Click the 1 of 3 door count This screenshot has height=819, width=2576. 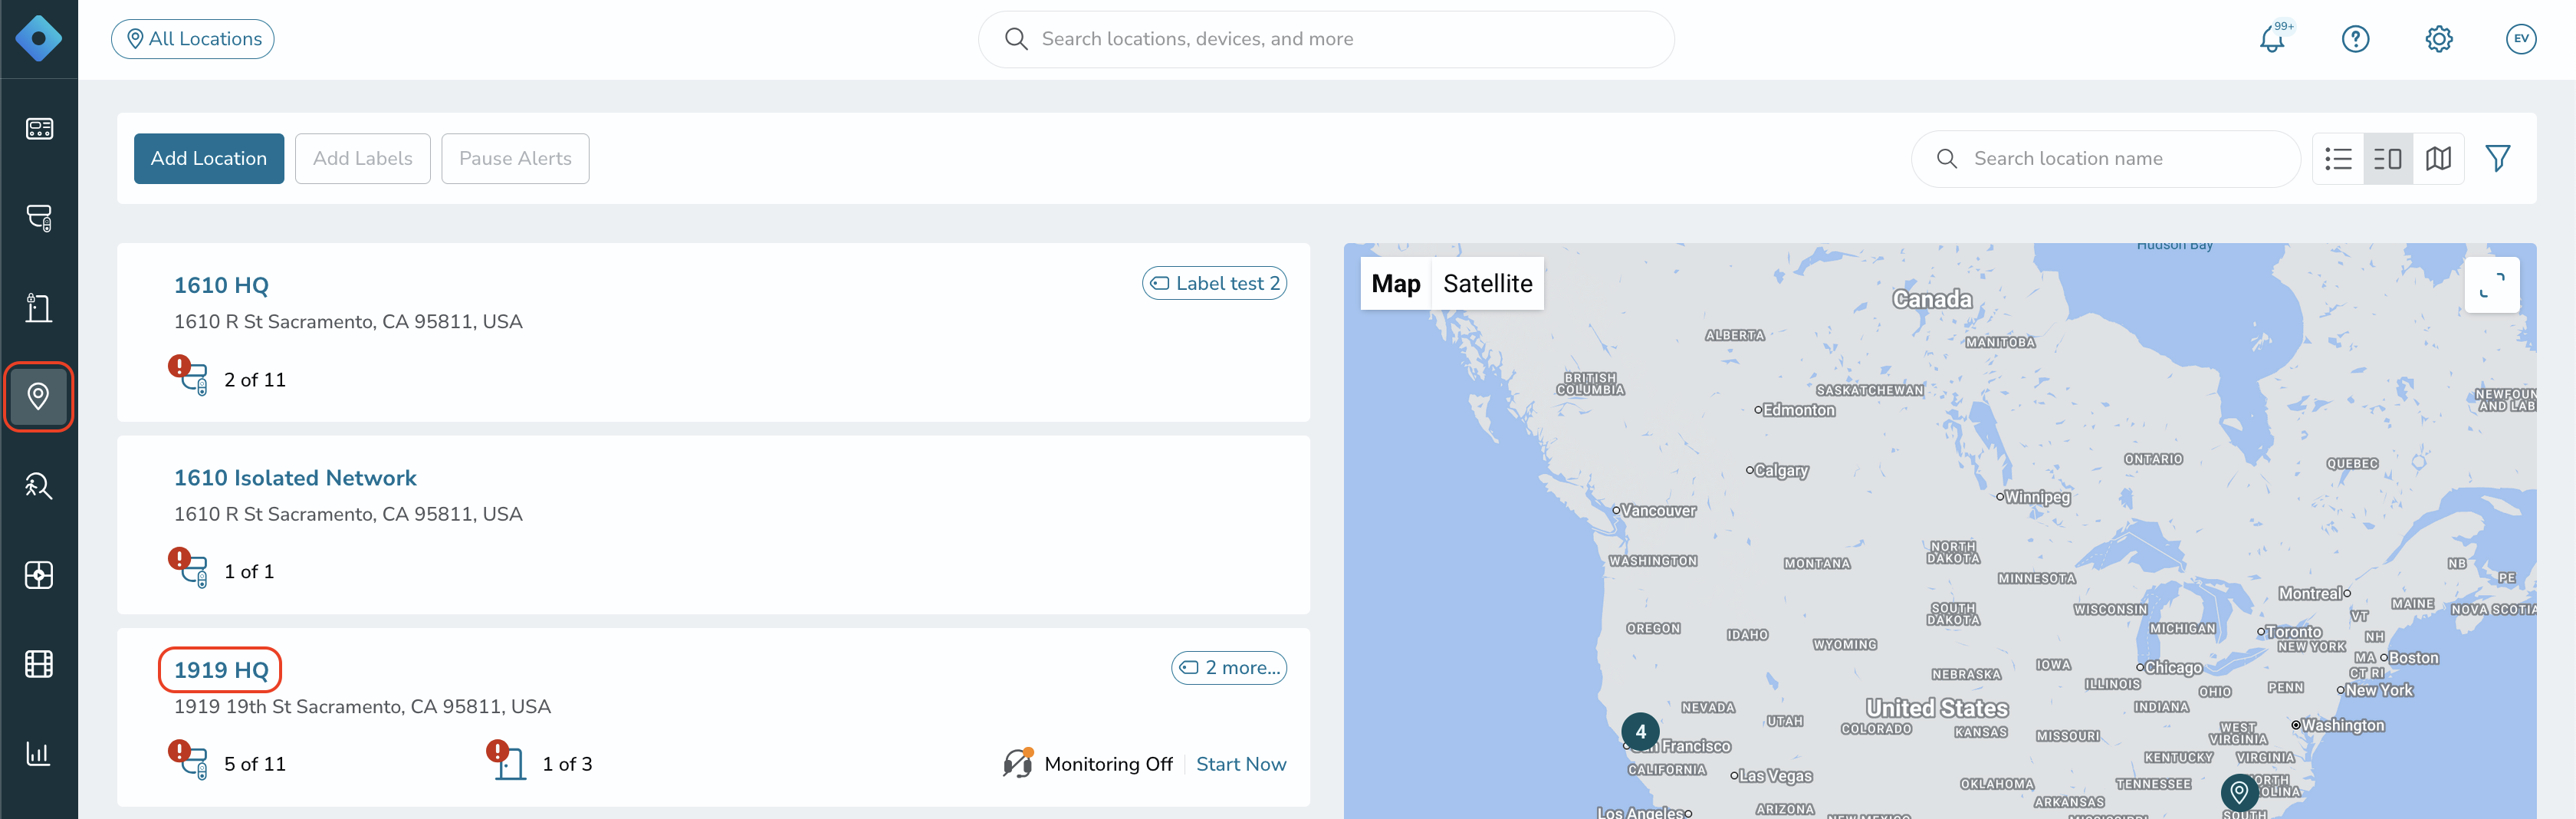567,764
